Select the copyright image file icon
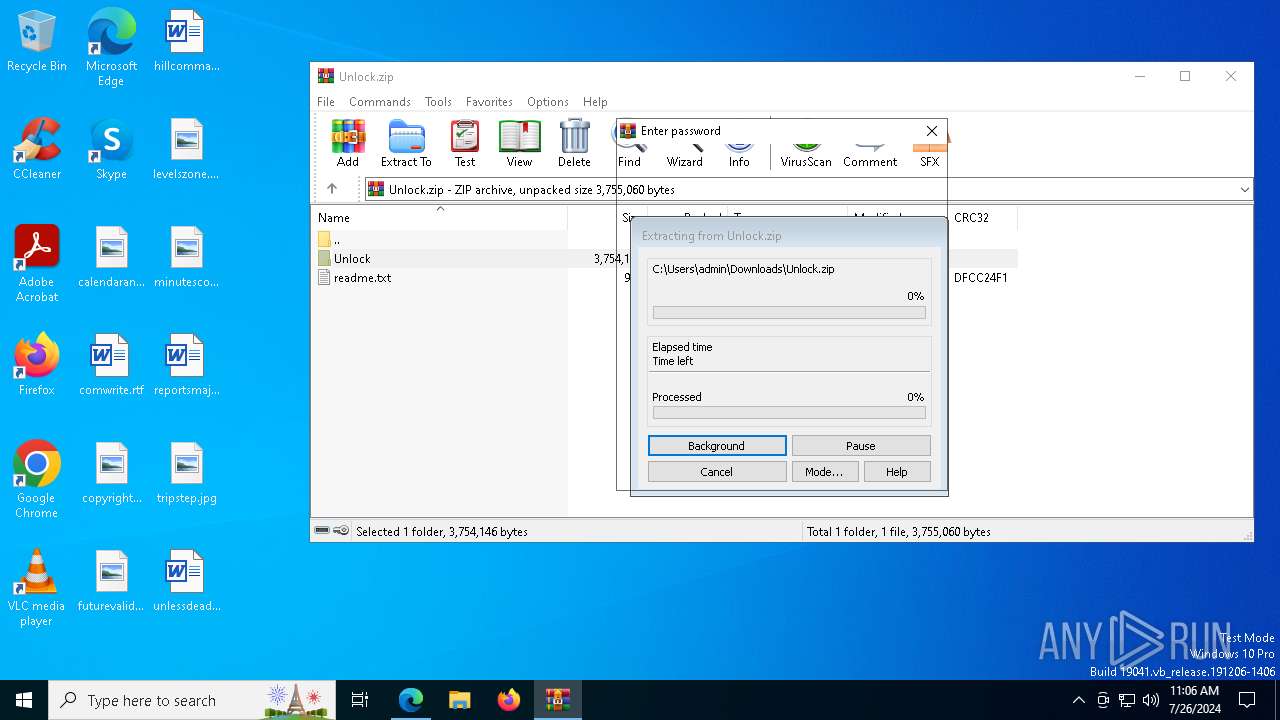Screen dimensions: 1280x720 click(111, 474)
